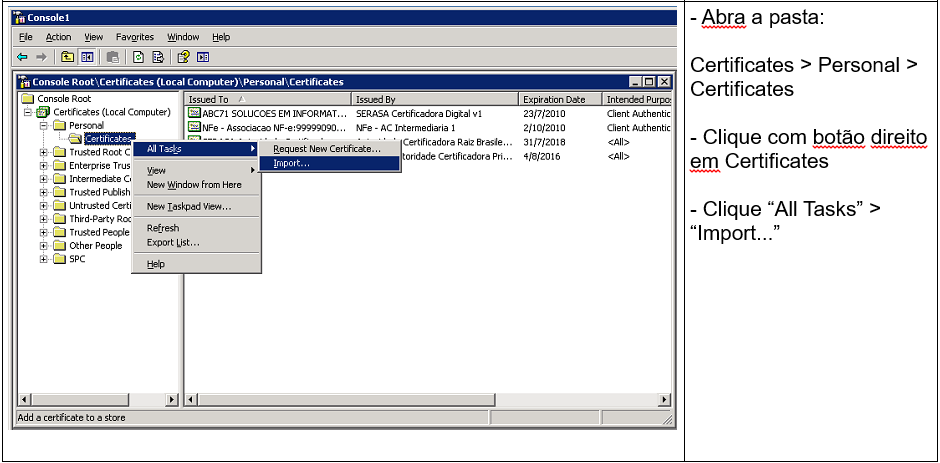Viewport: 940px width, 463px height.
Task: Expand the Intermediate tree node
Action: [43, 179]
